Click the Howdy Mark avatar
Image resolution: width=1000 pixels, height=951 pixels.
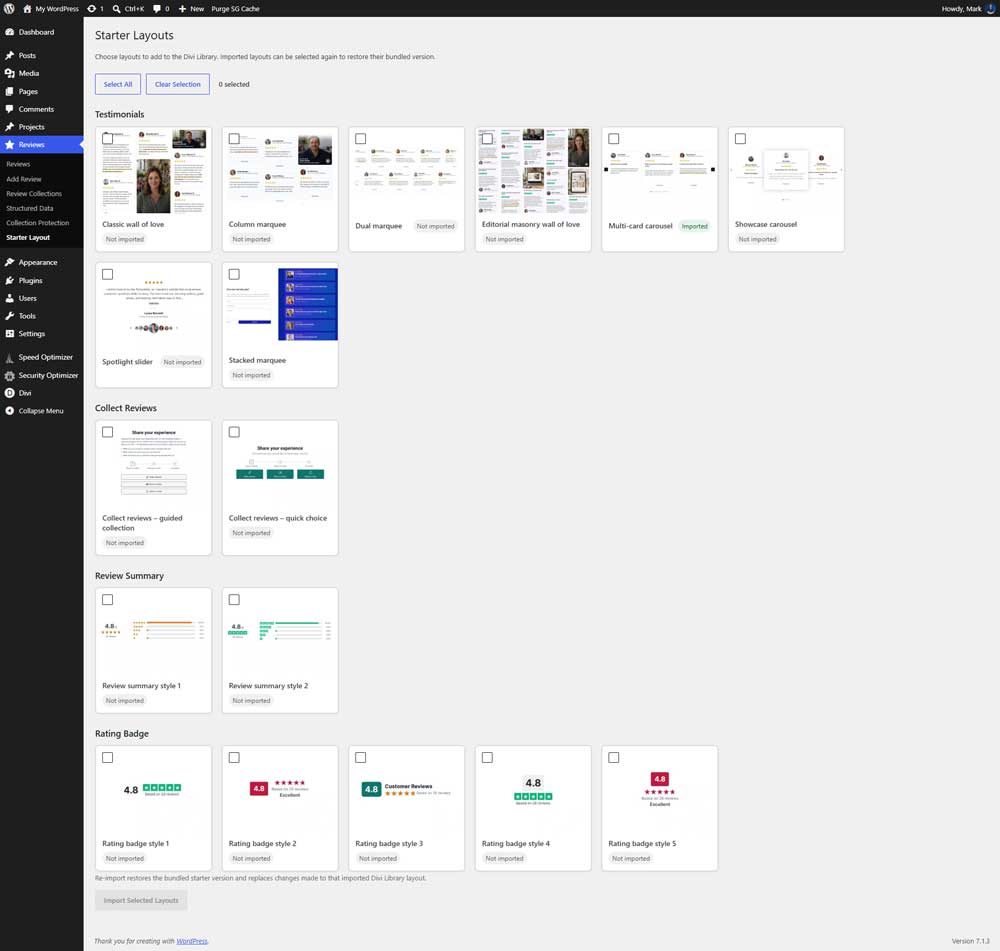(990, 9)
